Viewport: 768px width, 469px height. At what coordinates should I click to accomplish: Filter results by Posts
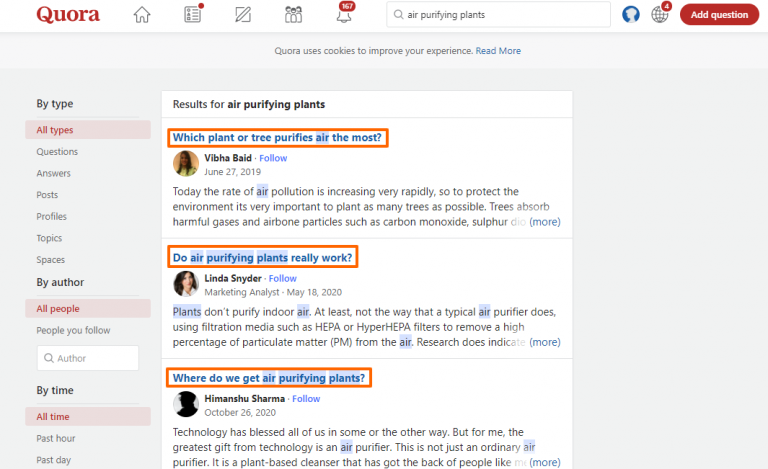tap(47, 195)
